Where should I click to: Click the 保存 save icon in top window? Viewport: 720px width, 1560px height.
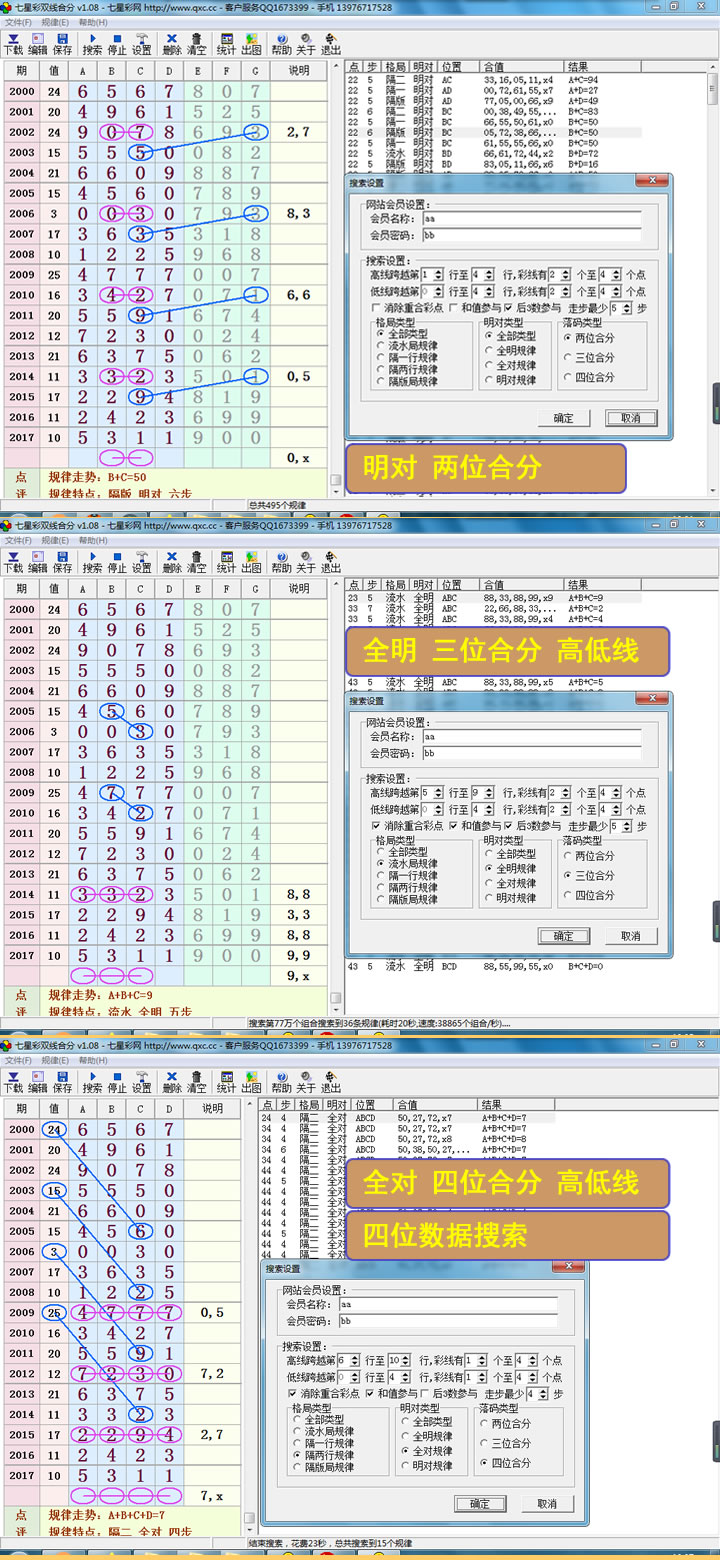pos(62,43)
